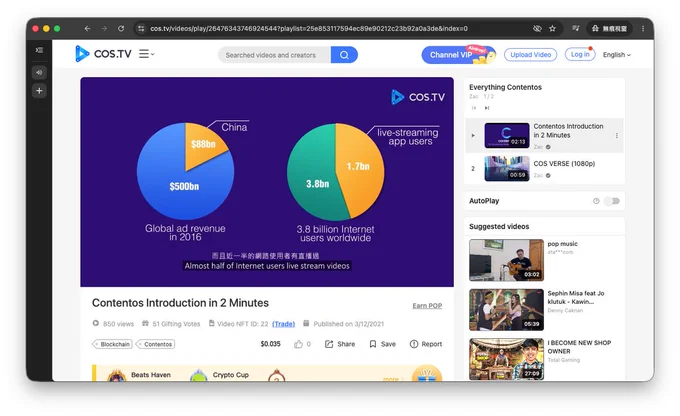The height and width of the screenshot is (416, 680).
Task: Select the COS VERSE (1080p) thumbnail
Action: [507, 168]
